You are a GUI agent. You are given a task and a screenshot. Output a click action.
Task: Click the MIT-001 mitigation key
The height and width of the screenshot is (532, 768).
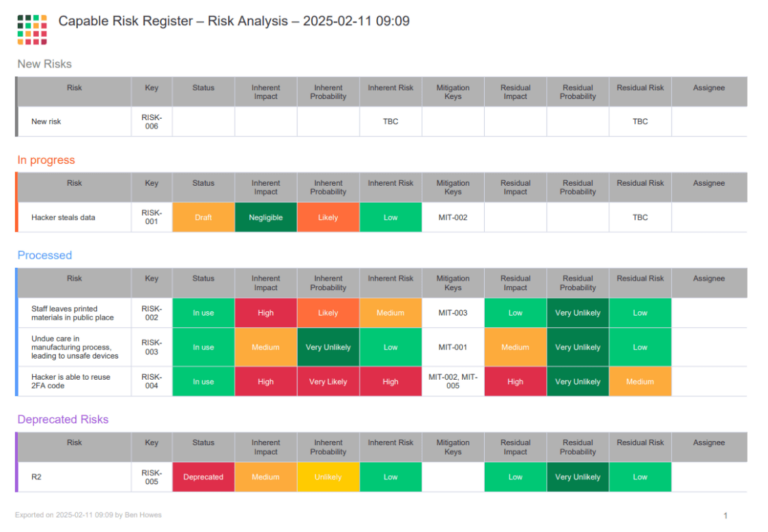[453, 347]
